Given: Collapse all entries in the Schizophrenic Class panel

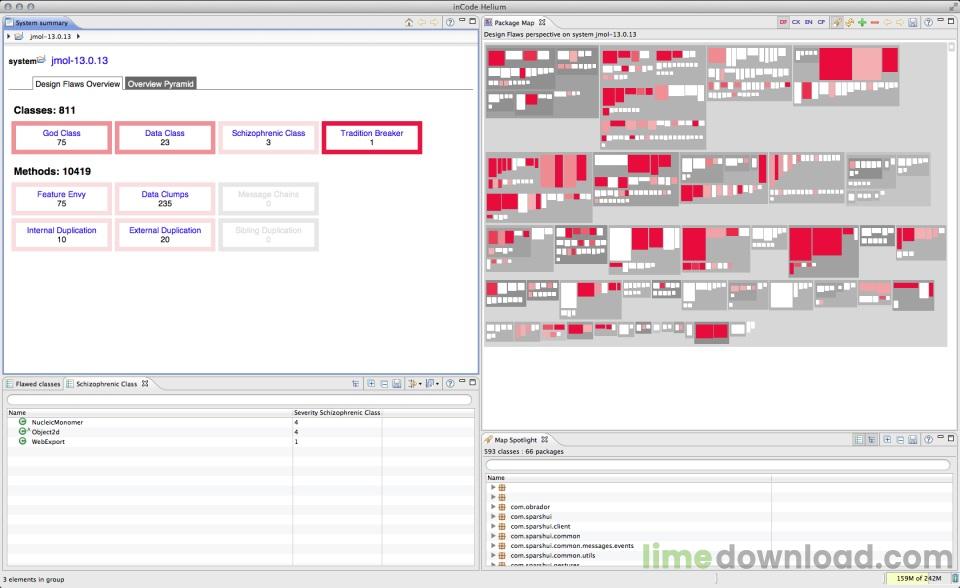Looking at the screenshot, I should coord(384,383).
